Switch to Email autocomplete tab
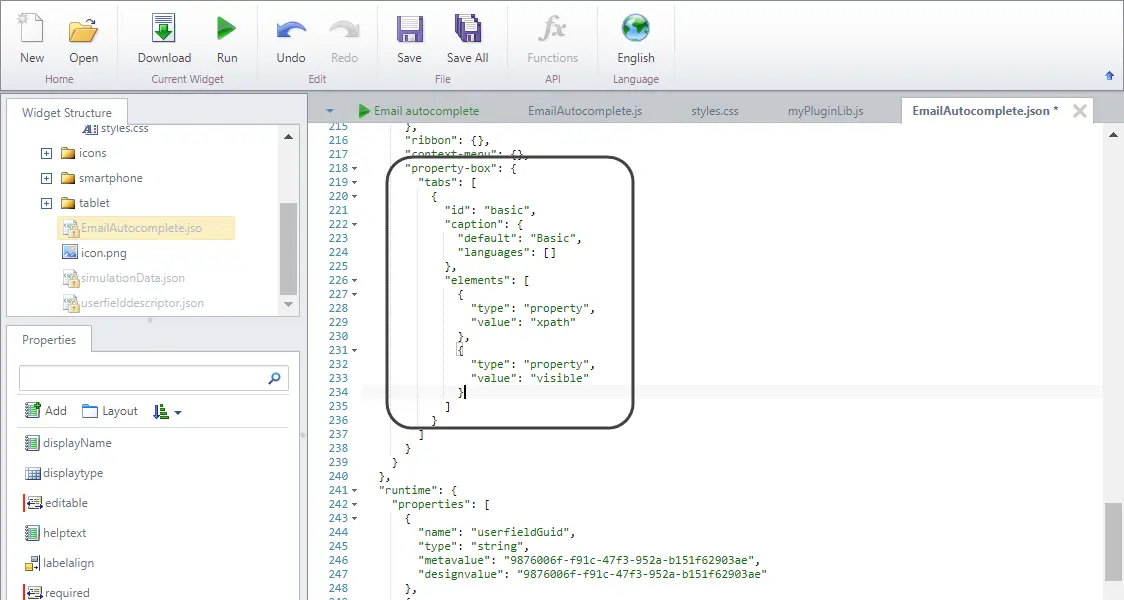This screenshot has height=600, width=1124. point(419,111)
